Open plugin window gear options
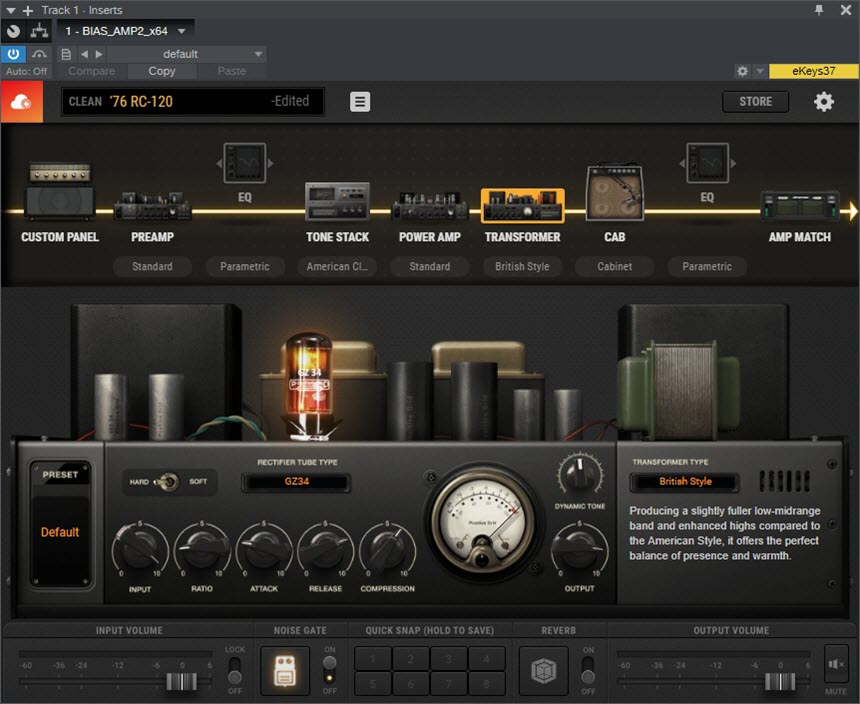This screenshot has width=860, height=704. tap(742, 71)
